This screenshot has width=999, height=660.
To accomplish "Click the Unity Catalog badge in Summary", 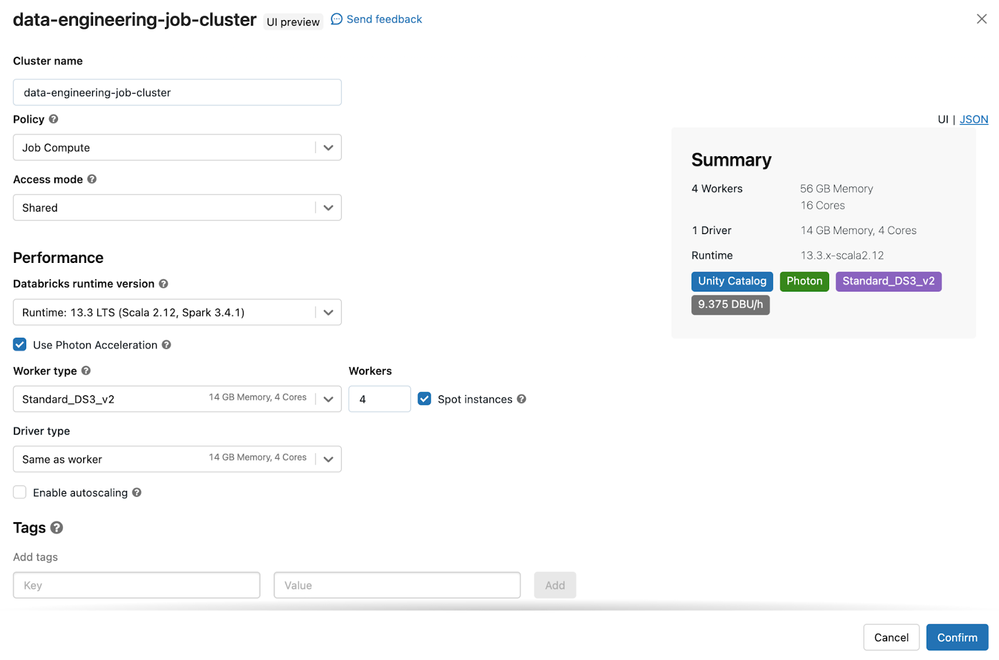I will pyautogui.click(x=732, y=281).
